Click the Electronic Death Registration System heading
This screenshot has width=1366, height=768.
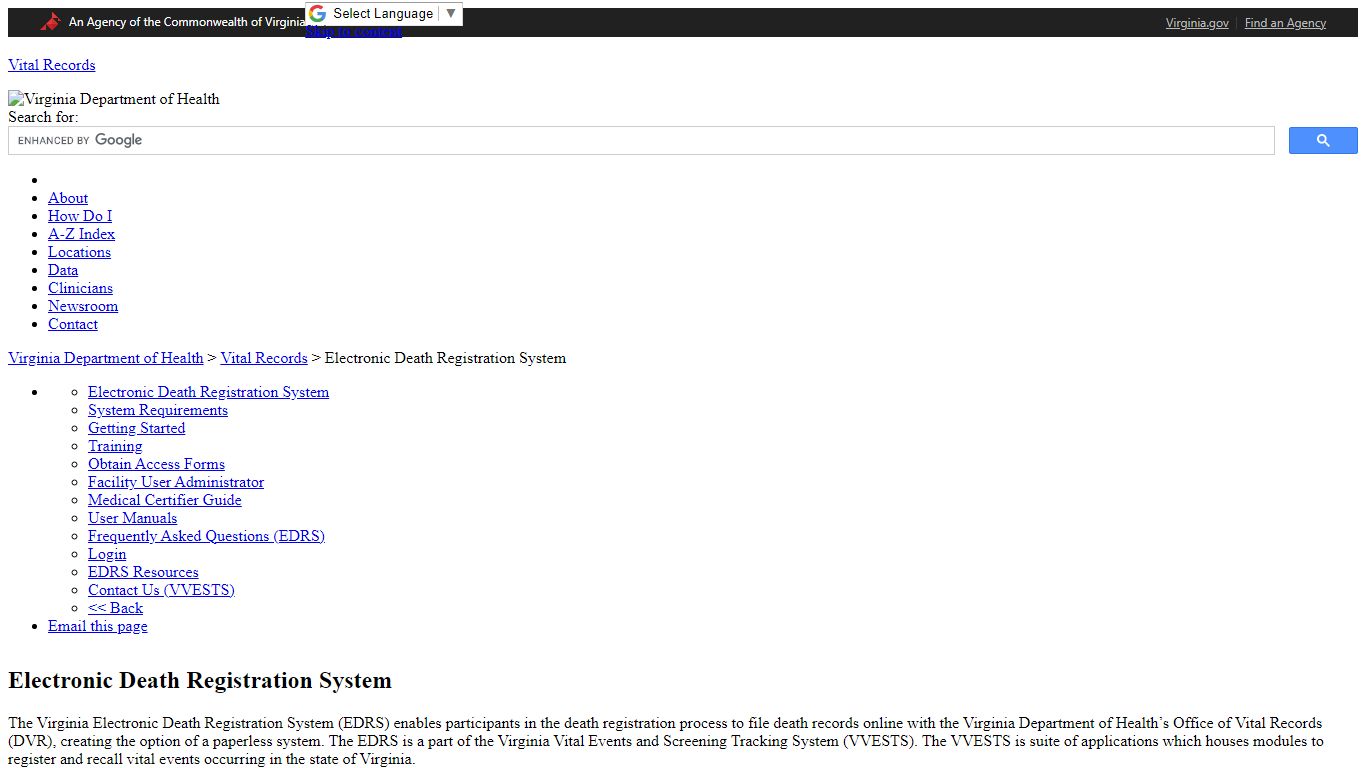tap(200, 681)
